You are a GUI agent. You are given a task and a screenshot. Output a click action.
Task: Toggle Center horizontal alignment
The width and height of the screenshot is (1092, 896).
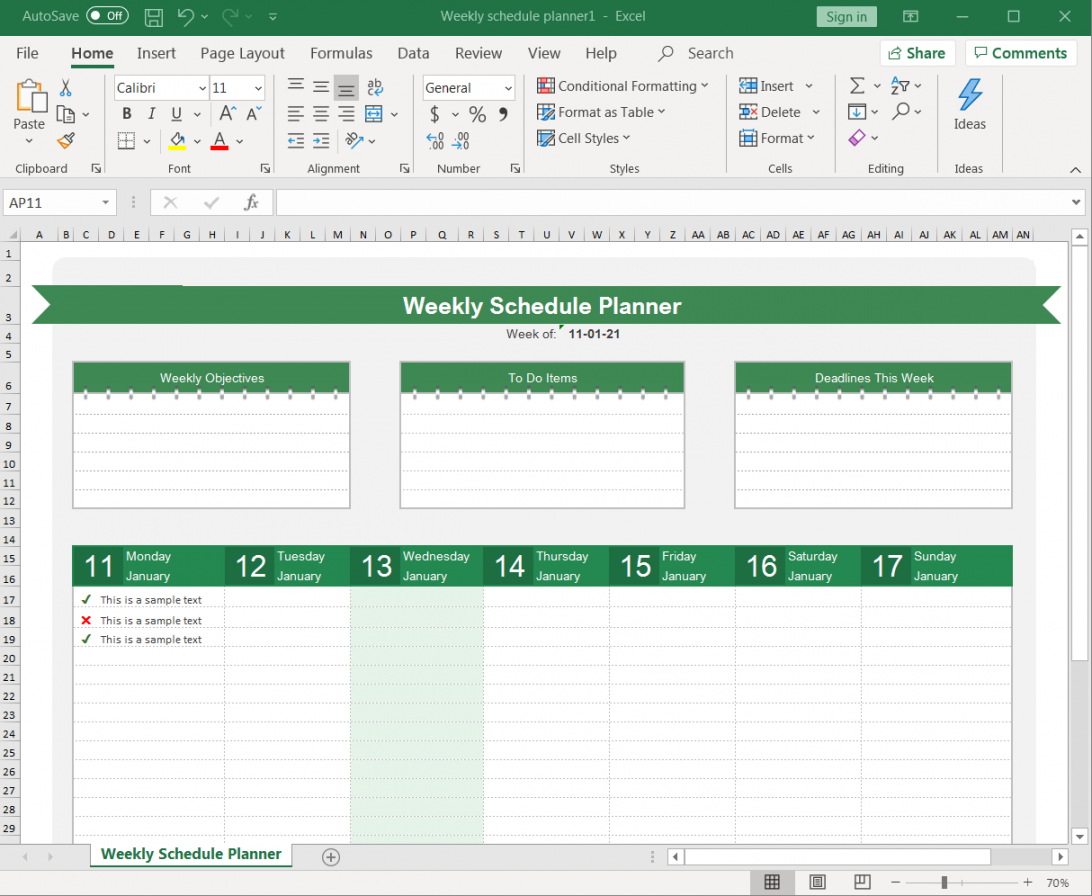pos(321,114)
